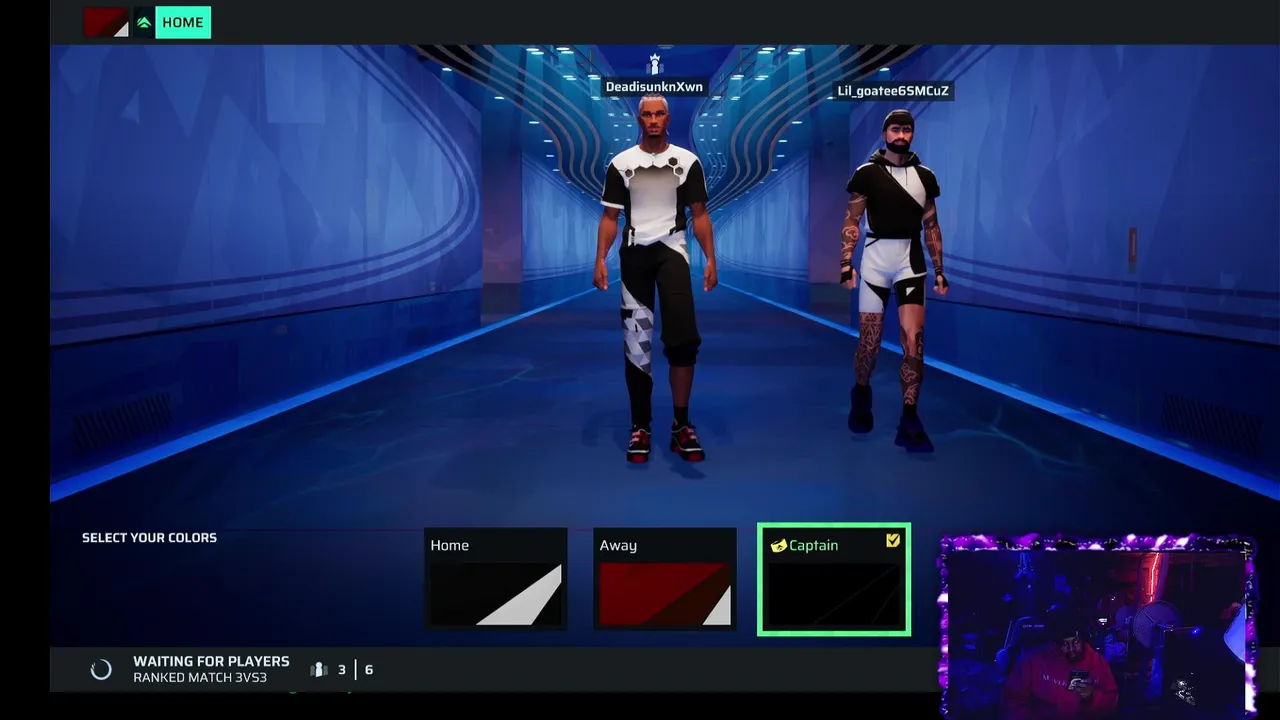Click the RANKED MATCH 3VS3 text

click(x=200, y=678)
